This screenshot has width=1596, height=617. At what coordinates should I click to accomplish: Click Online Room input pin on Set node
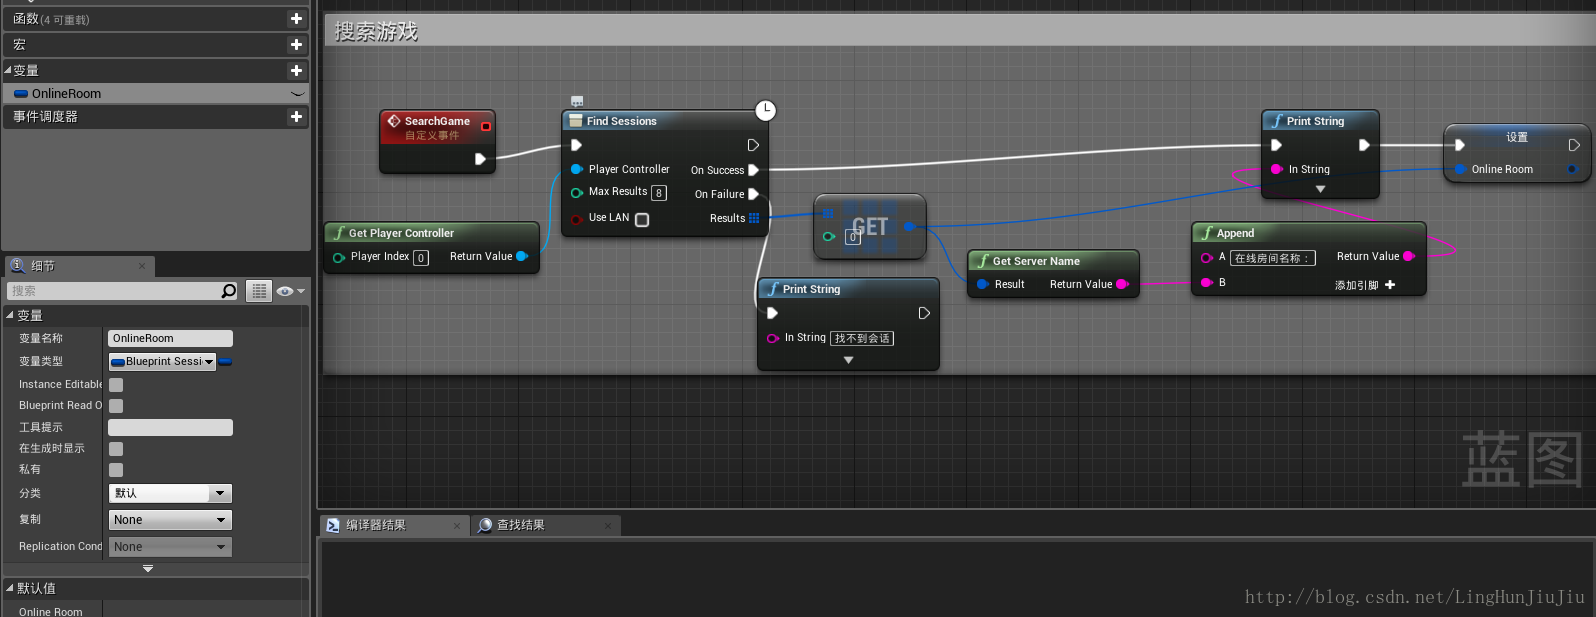tap(1461, 169)
